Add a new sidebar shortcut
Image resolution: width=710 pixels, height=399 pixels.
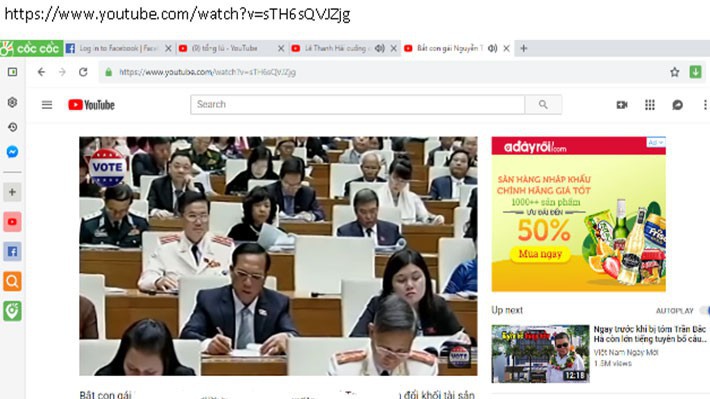tap(12, 192)
